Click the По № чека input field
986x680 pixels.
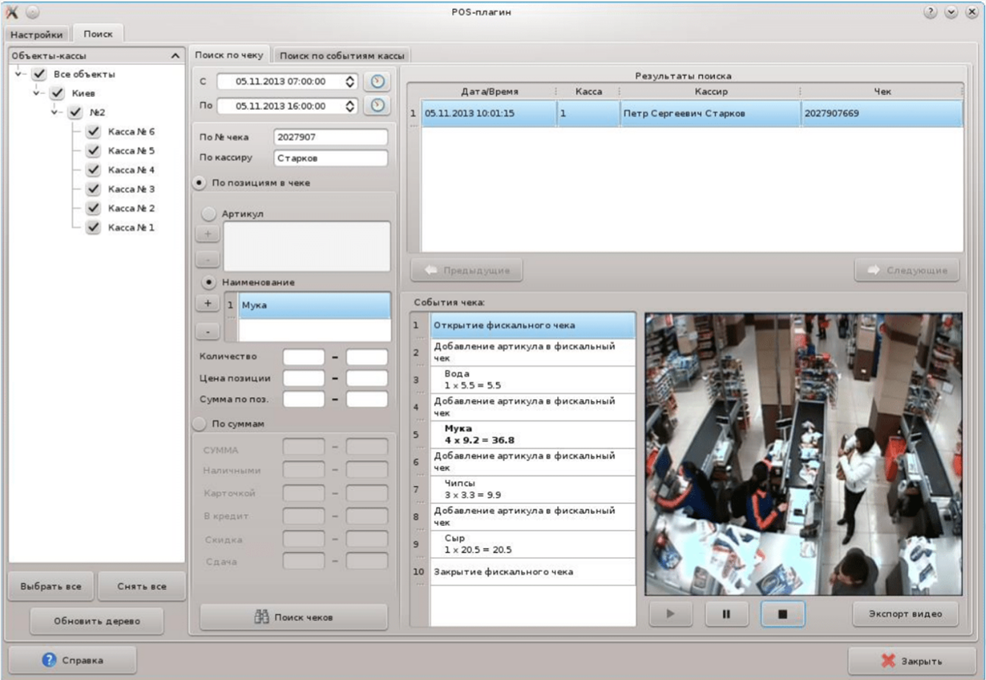point(330,137)
